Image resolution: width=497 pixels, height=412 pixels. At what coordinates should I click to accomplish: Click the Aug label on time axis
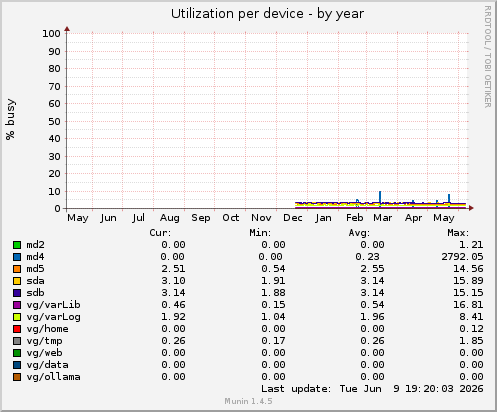pyautogui.click(x=170, y=218)
